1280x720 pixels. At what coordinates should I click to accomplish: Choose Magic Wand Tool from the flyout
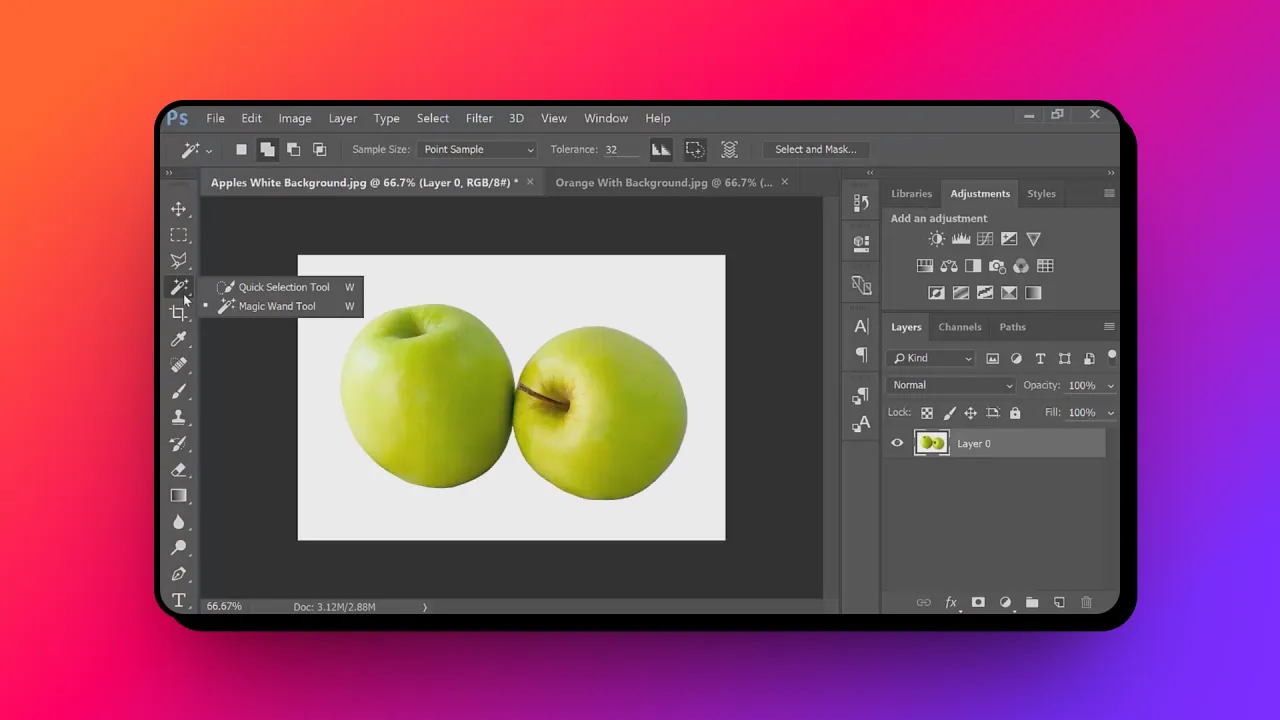(276, 306)
